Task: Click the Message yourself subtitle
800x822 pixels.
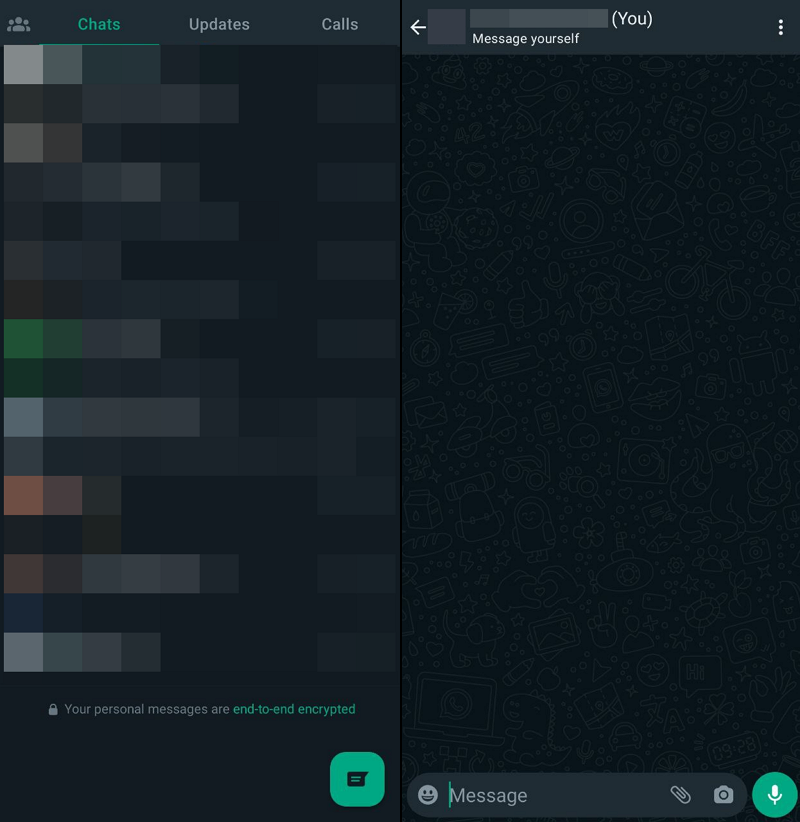Action: (525, 39)
